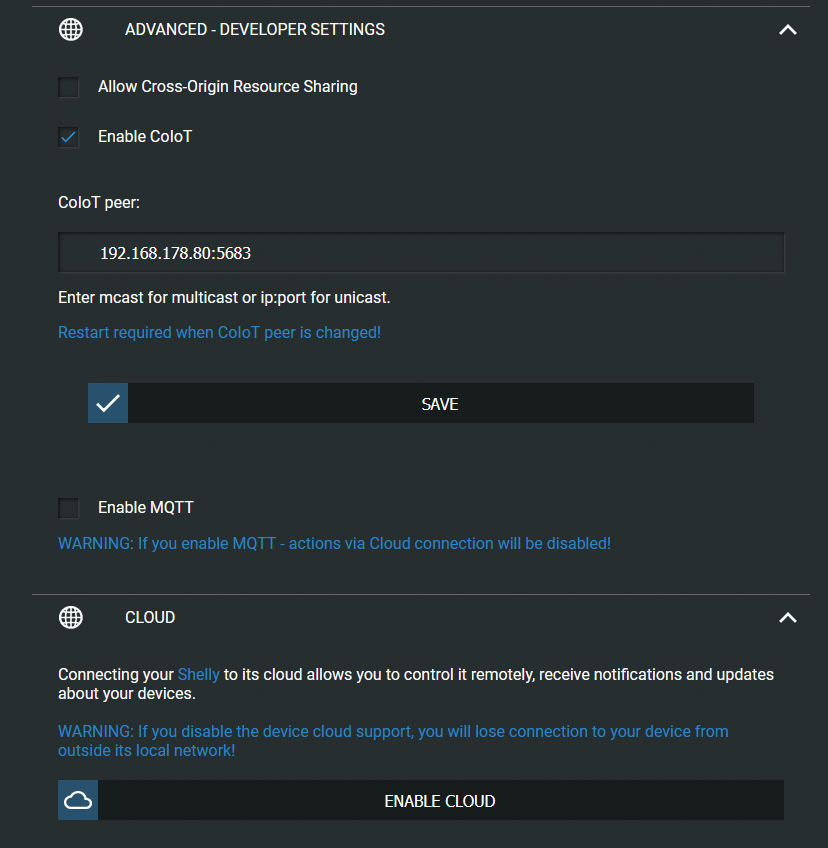This screenshot has height=848, width=828.
Task: Click the checkmark icon left of Save
Action: pos(108,403)
